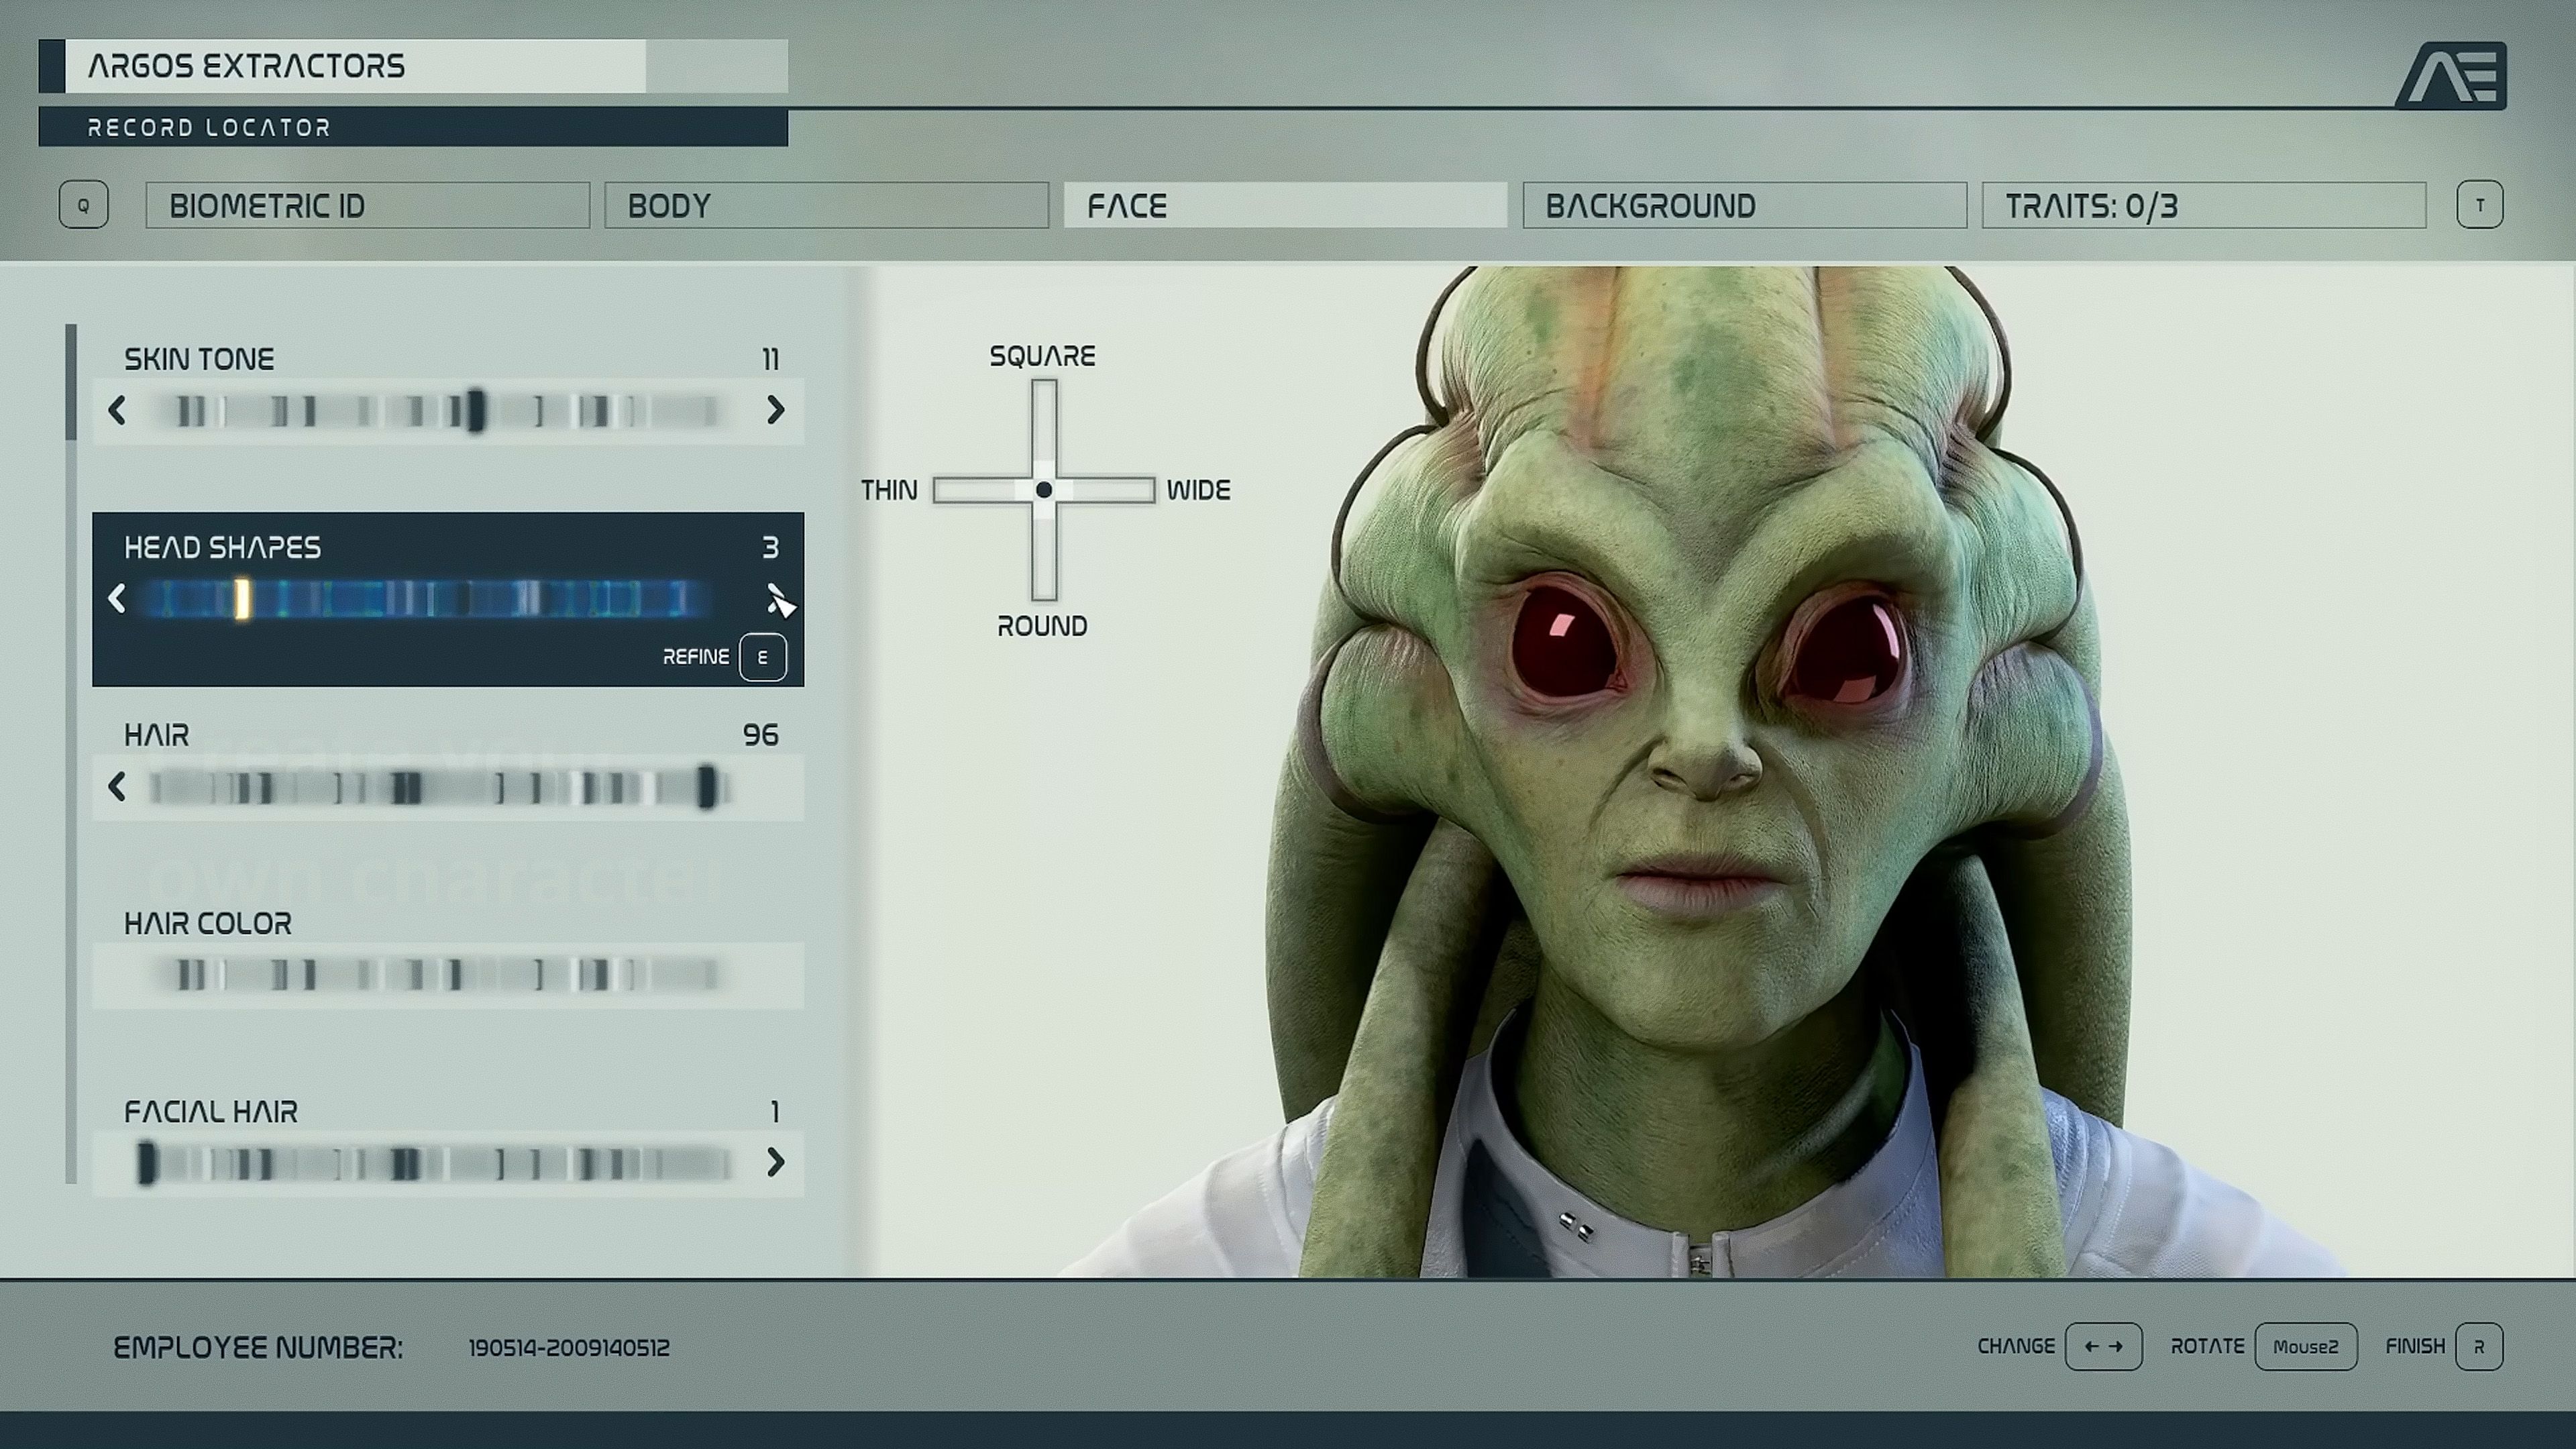The image size is (2576, 1449).
Task: Click the Record Locator header
Action: pos(208,127)
